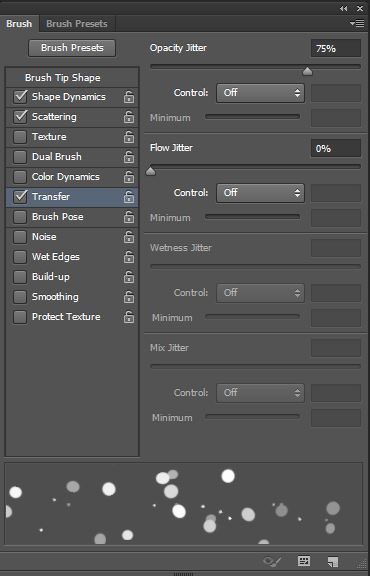370x576 pixels.
Task: Open Flow Jitter Control dropdown
Action: tap(260, 193)
